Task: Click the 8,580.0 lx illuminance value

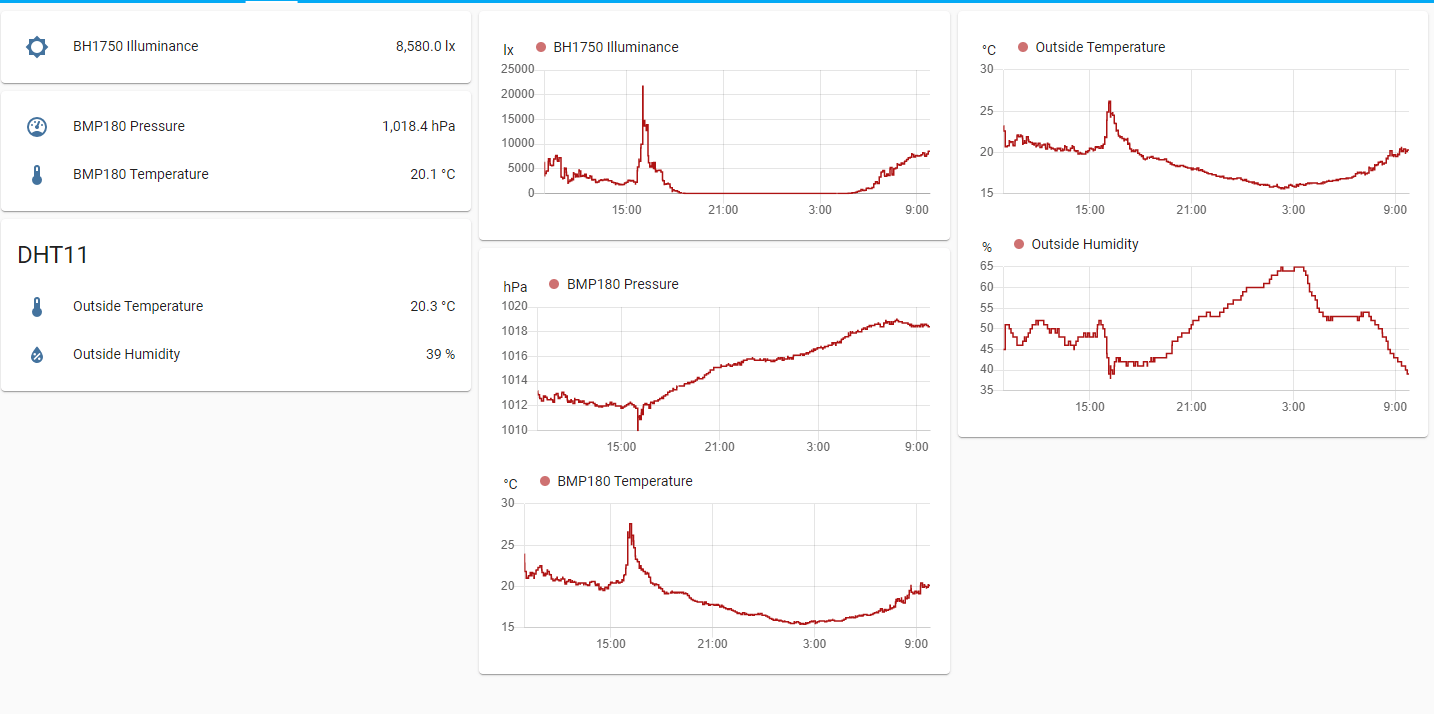Action: click(425, 46)
